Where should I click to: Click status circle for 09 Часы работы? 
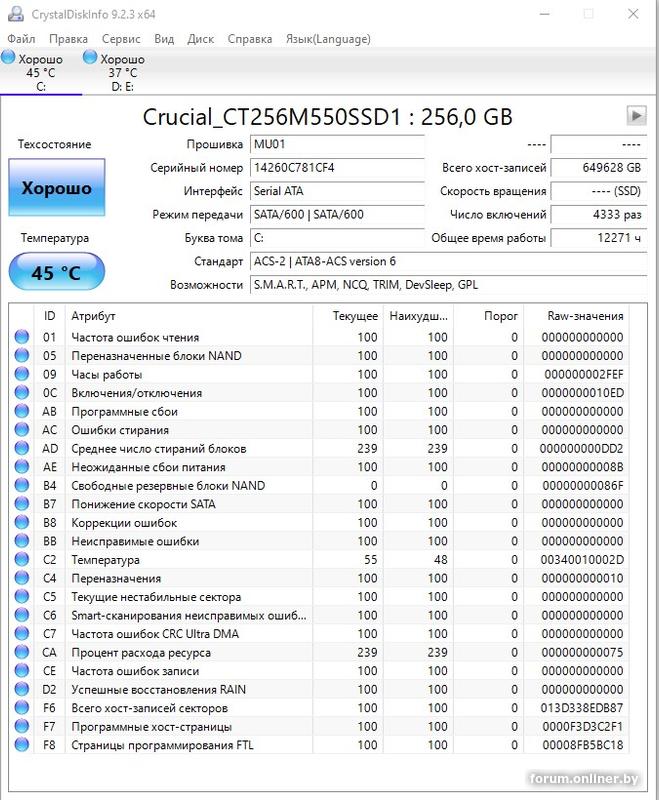[22, 374]
